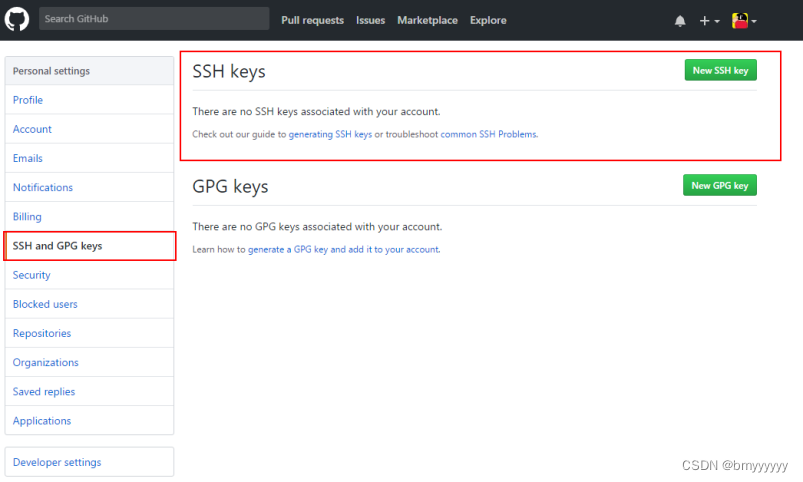Open Issues in top navigation
The image size is (803, 482).
point(370,20)
